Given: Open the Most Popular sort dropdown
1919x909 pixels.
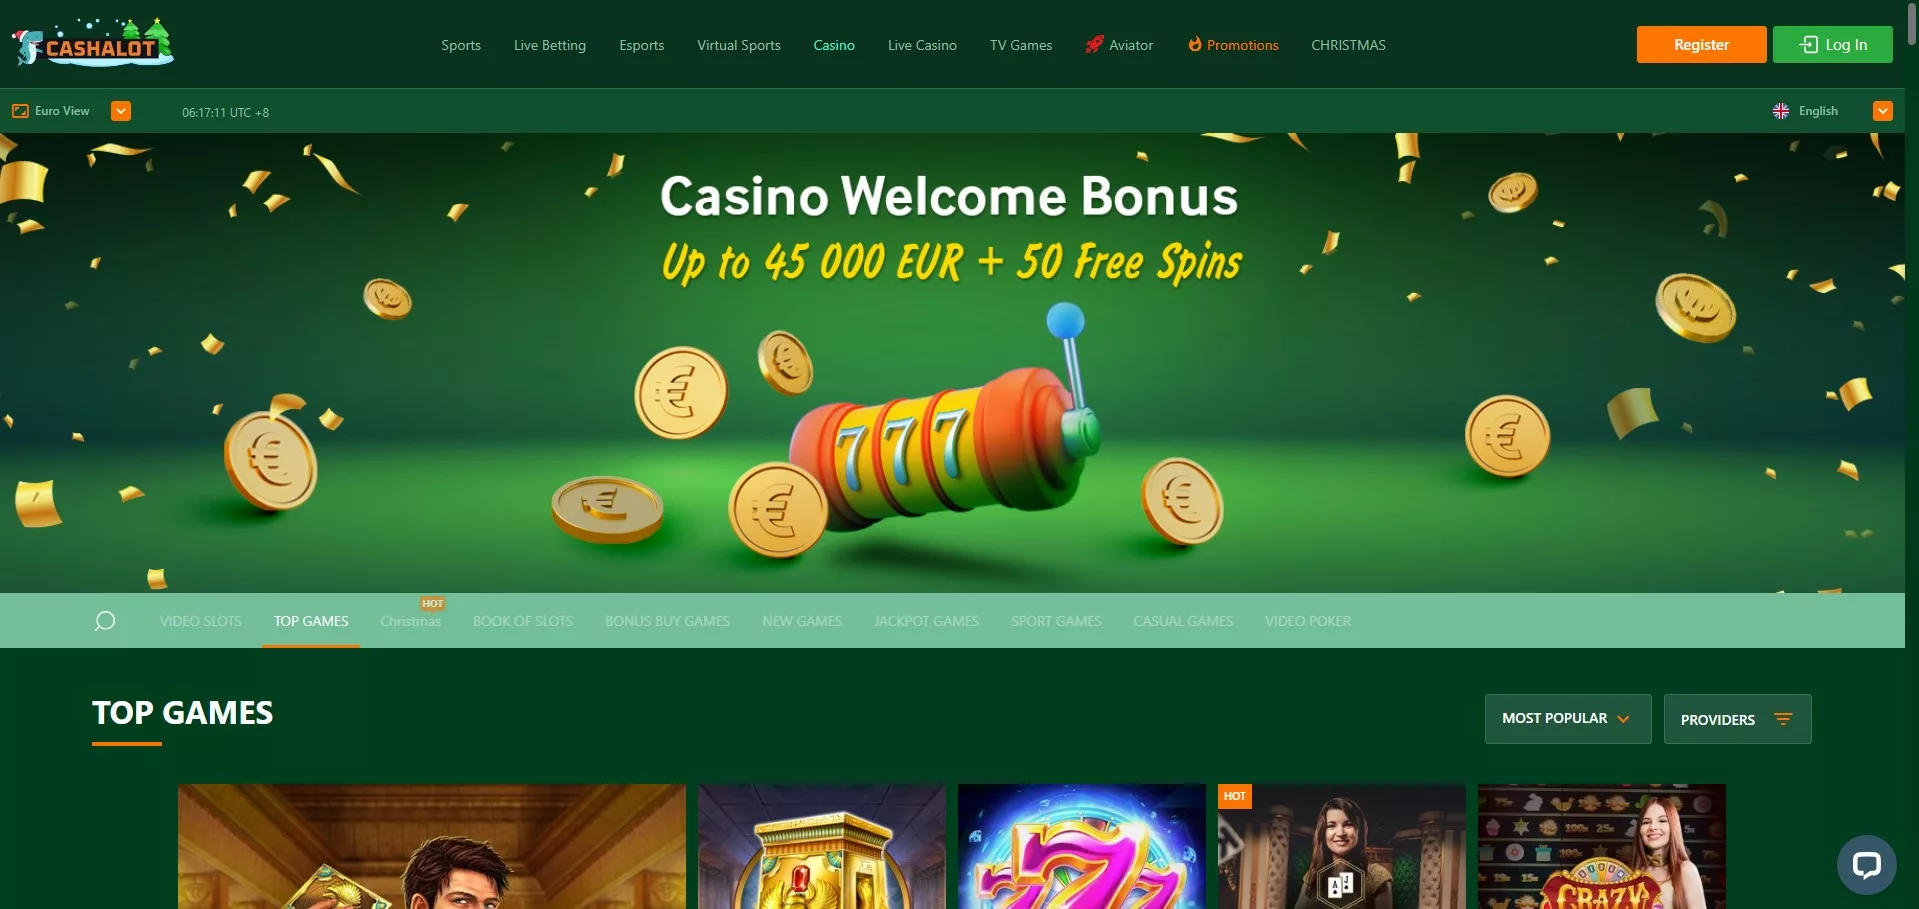Looking at the screenshot, I should tap(1568, 718).
